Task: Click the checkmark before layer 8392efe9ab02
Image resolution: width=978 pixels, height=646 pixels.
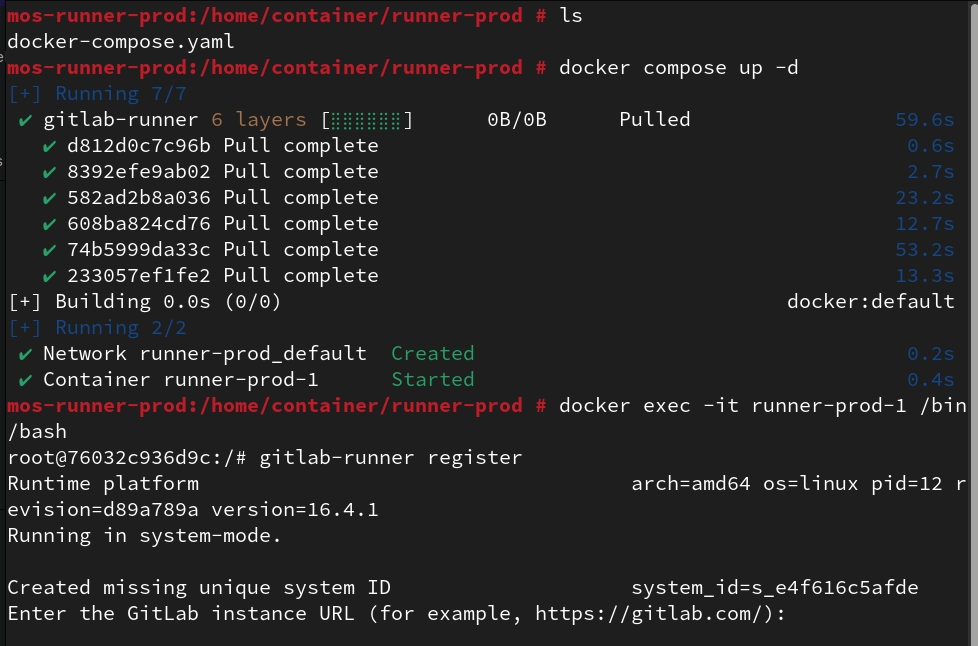Action: click(x=48, y=172)
